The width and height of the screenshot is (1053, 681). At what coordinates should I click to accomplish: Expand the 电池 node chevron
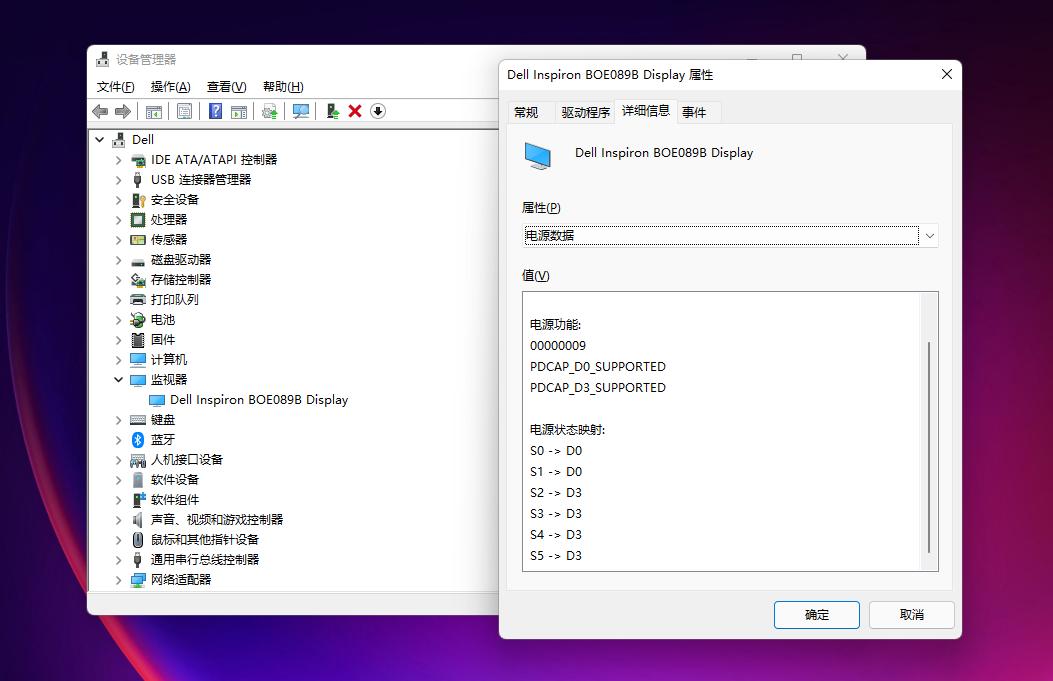(x=118, y=320)
